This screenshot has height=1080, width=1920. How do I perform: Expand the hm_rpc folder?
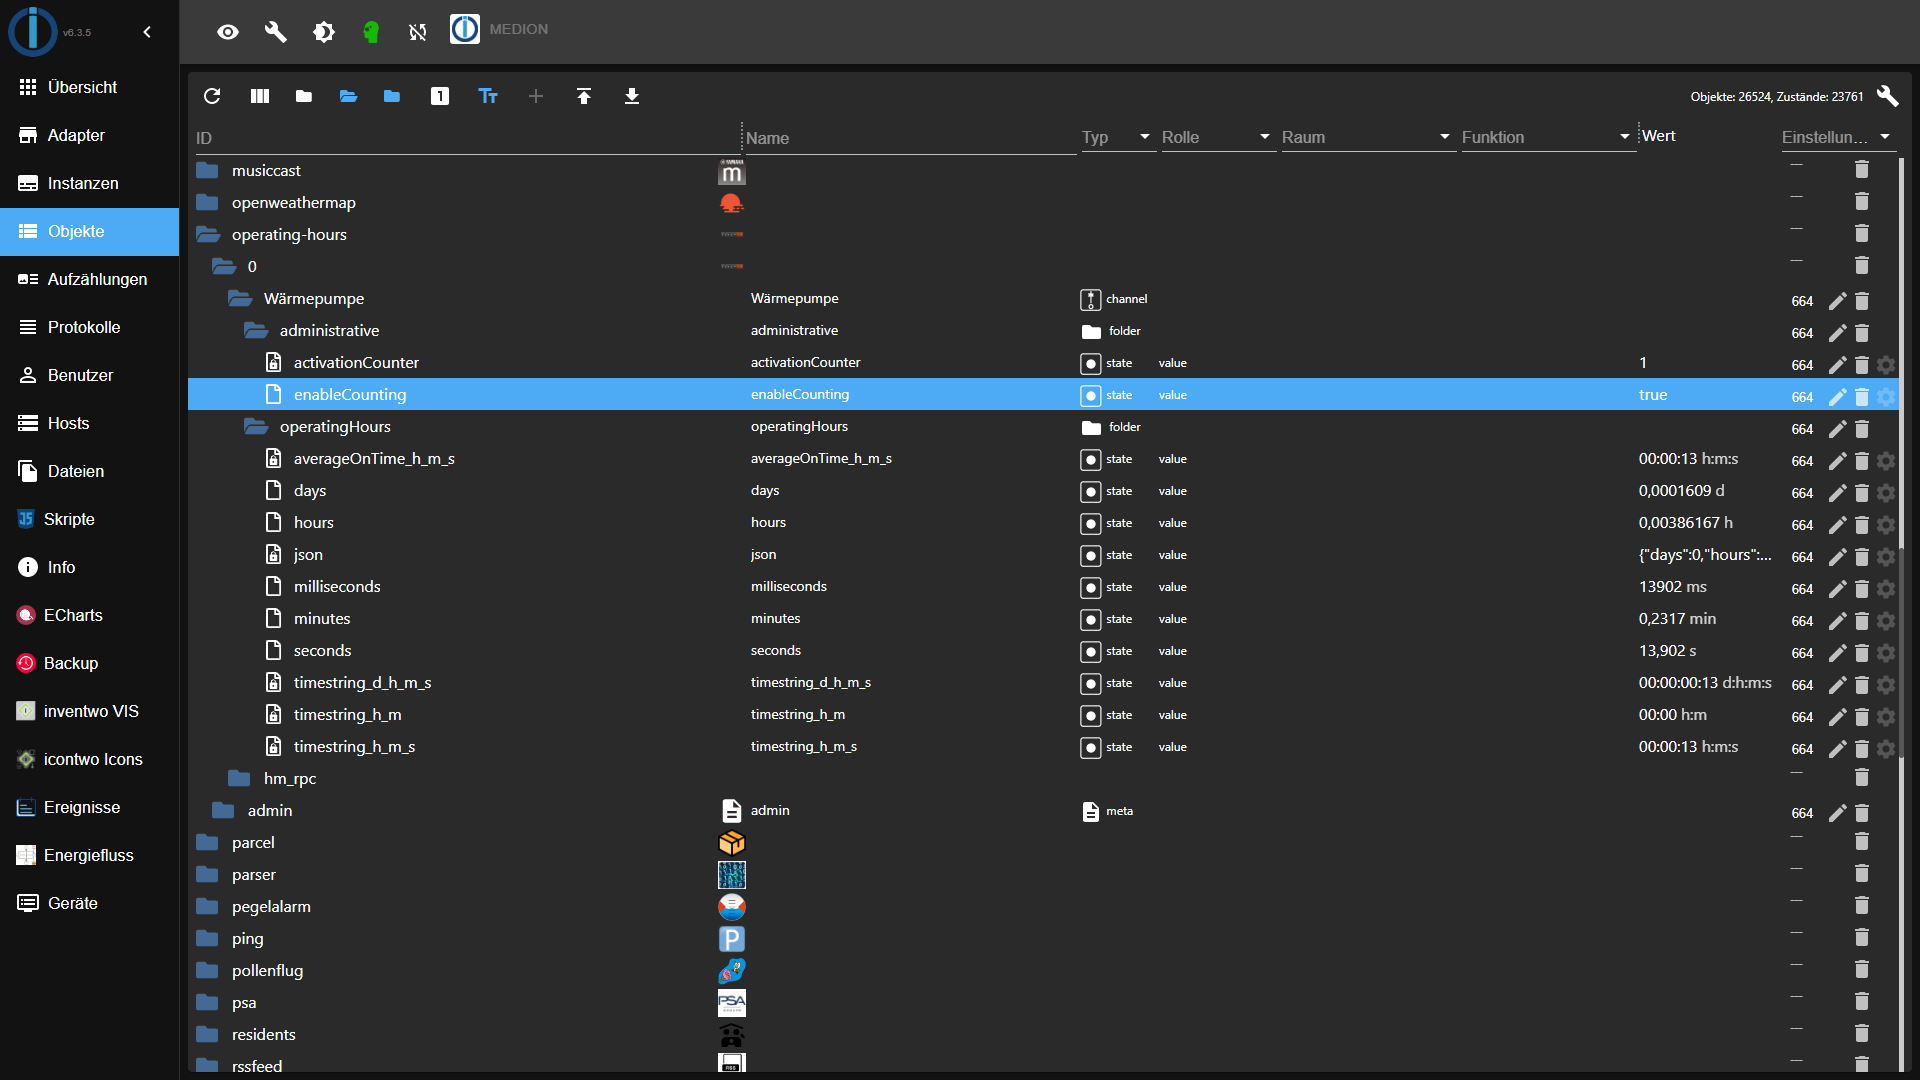(x=239, y=778)
